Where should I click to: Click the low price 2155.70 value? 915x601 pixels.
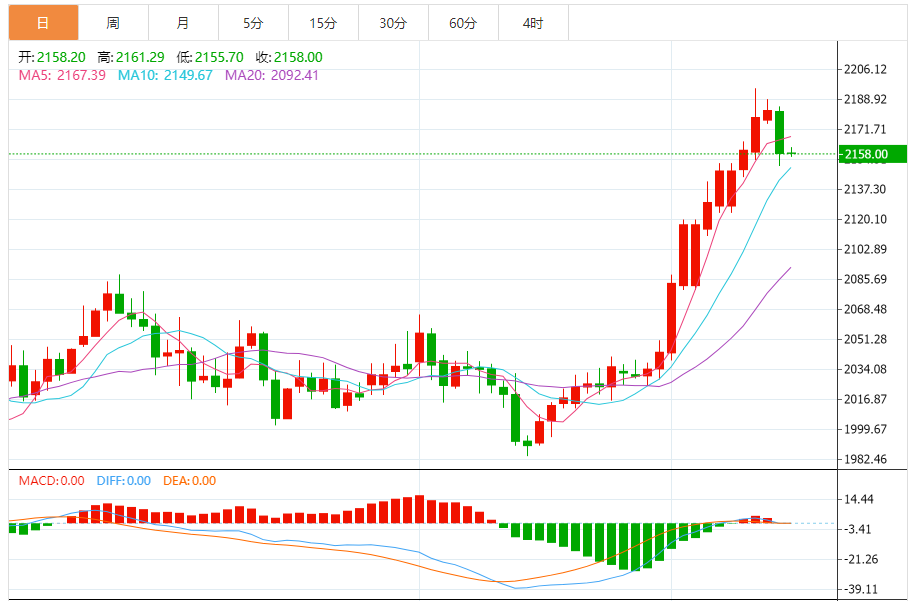point(219,57)
